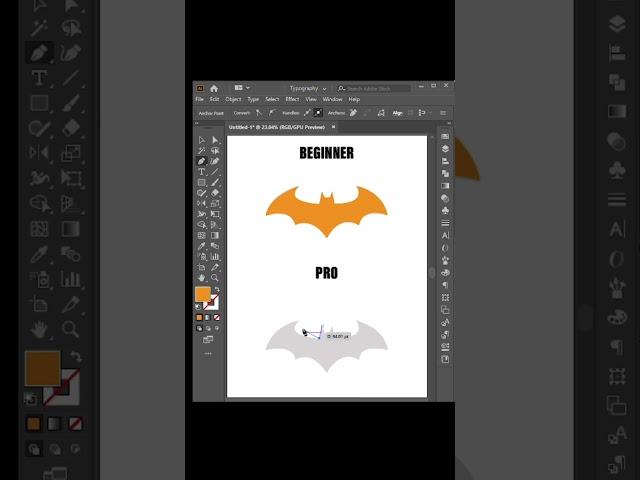Click inside Search Adobe Stock field
The image size is (640, 480).
(378, 89)
